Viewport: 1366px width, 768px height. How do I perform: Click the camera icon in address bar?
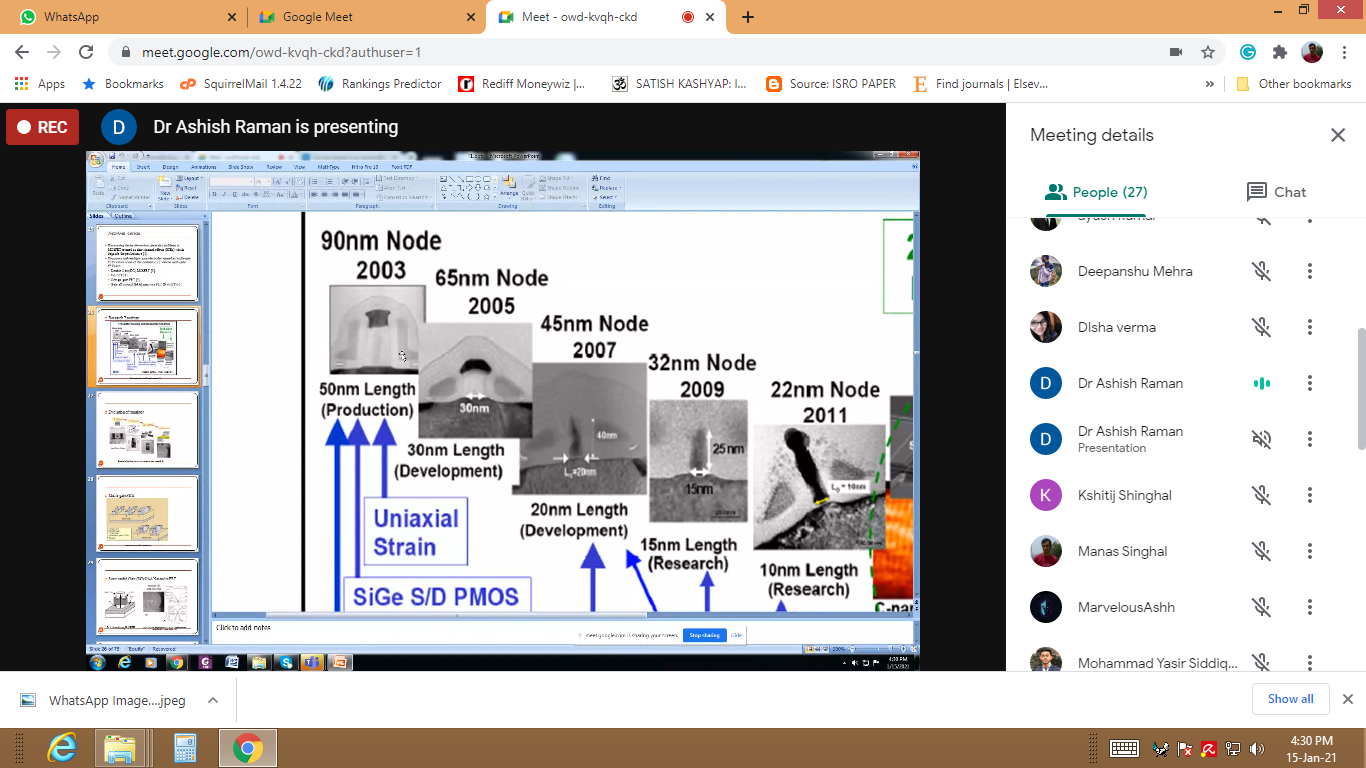1176,52
